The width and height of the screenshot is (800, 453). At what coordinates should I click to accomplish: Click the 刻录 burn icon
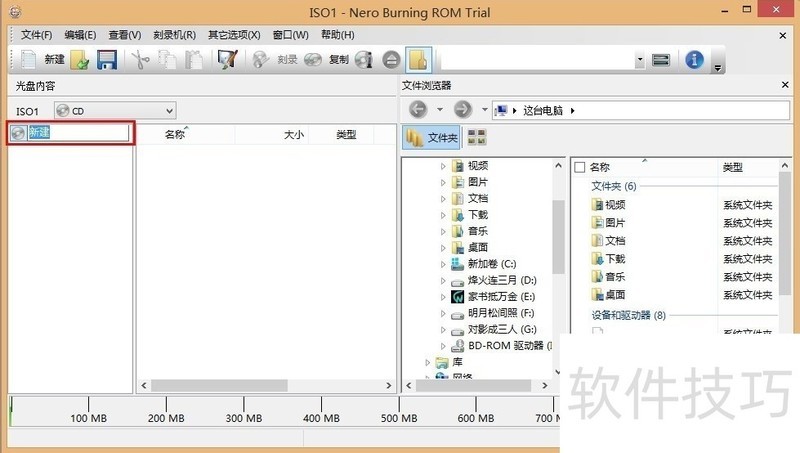[x=261, y=60]
